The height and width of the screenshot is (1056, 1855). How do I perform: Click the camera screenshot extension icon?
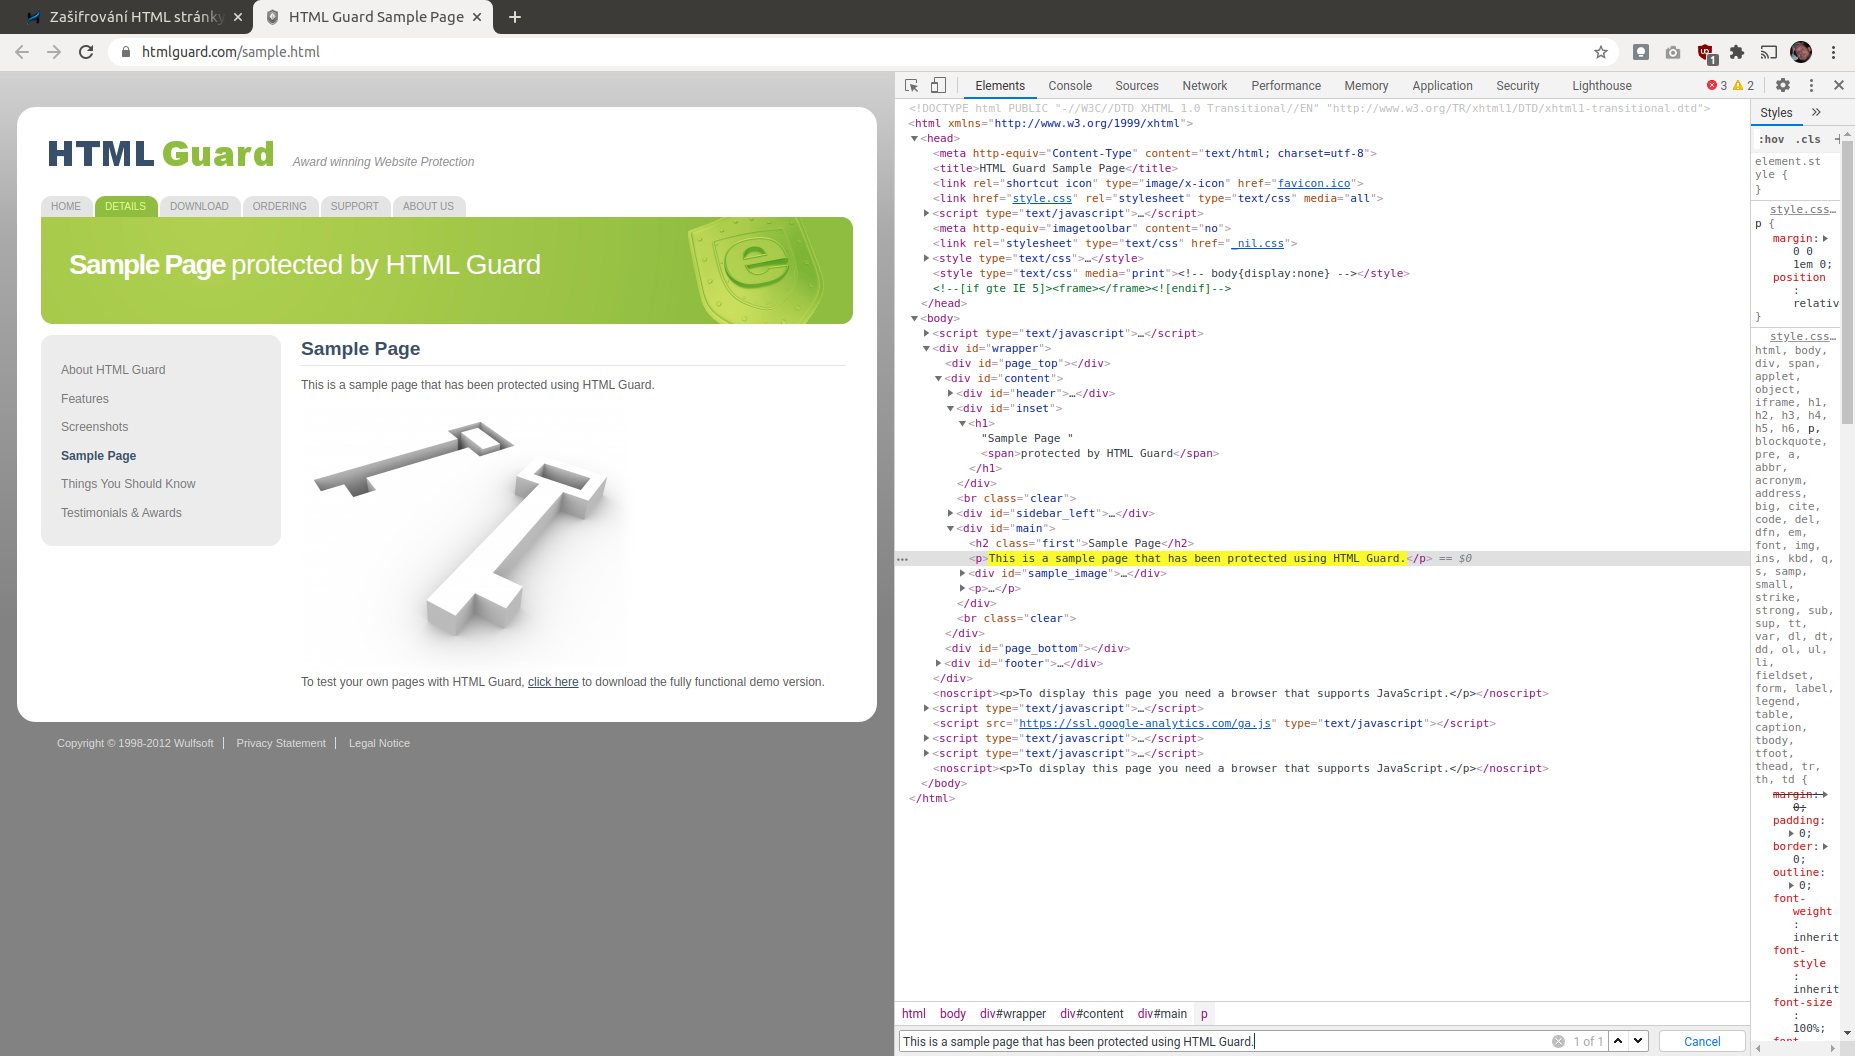1673,52
